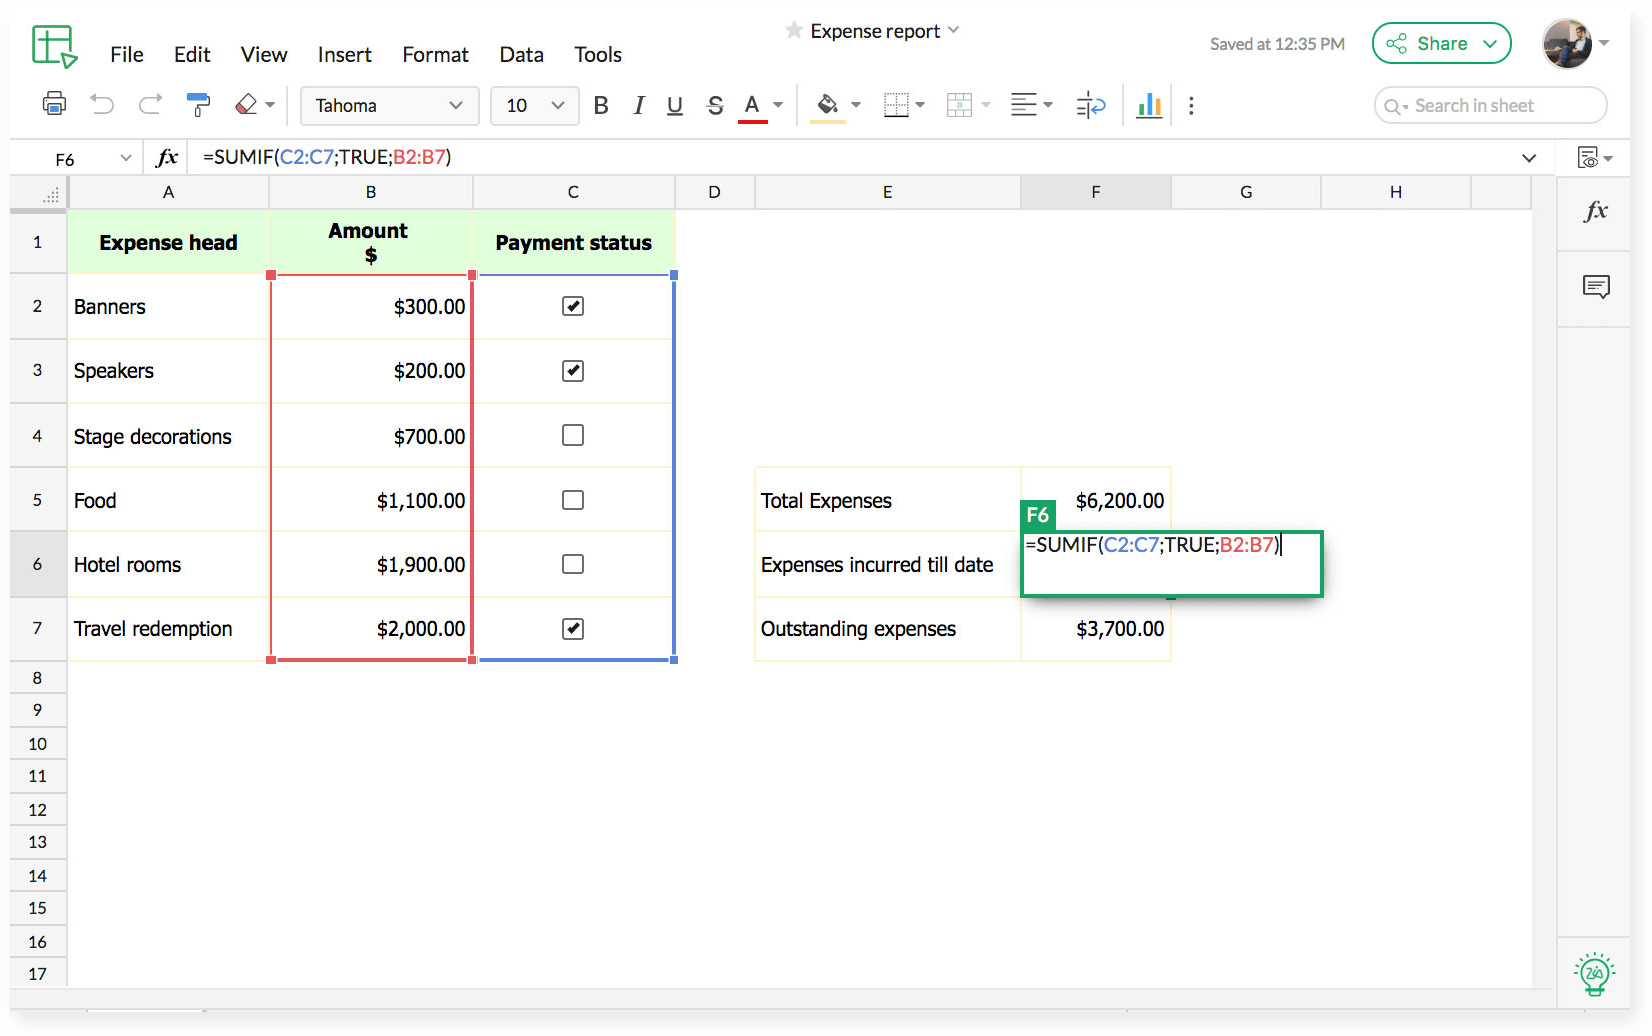Click the Print icon in toolbar

point(54,104)
